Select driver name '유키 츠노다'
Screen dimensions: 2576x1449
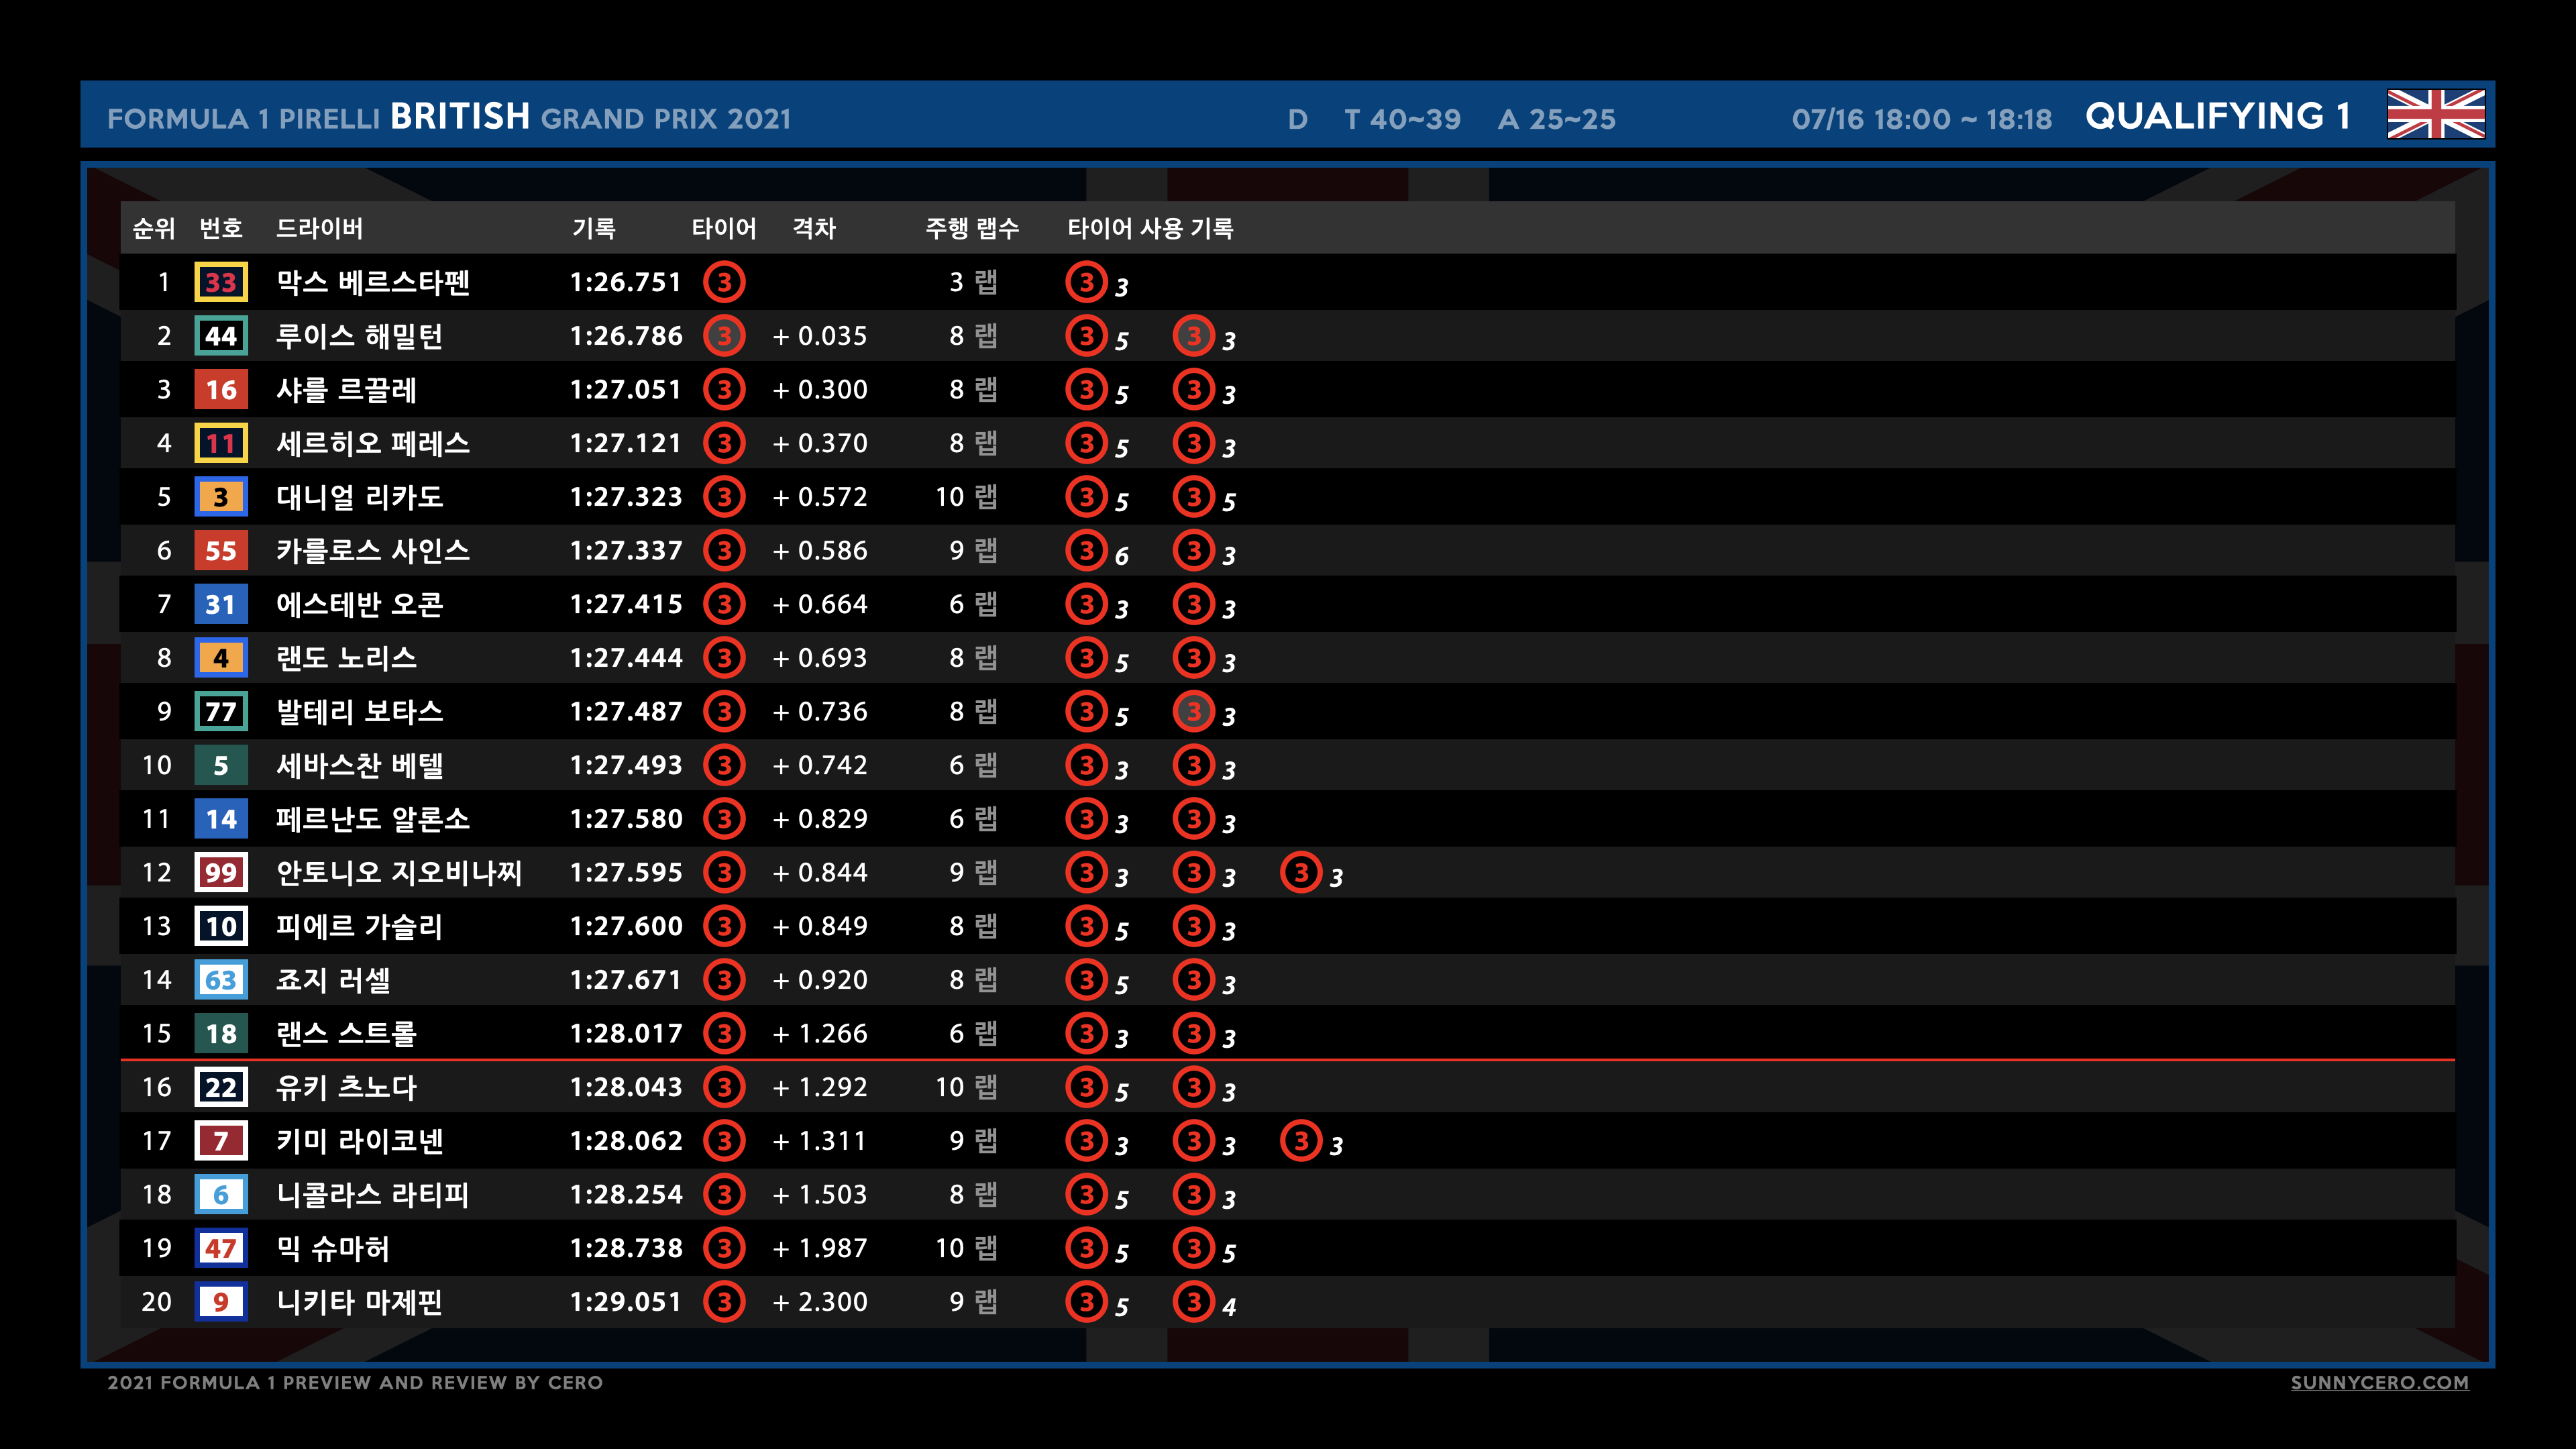point(346,1087)
